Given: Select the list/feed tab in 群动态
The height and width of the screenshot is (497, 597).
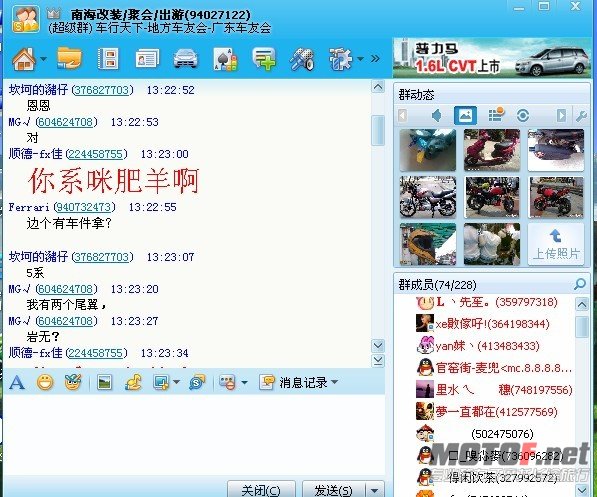Looking at the screenshot, I should (x=495, y=115).
